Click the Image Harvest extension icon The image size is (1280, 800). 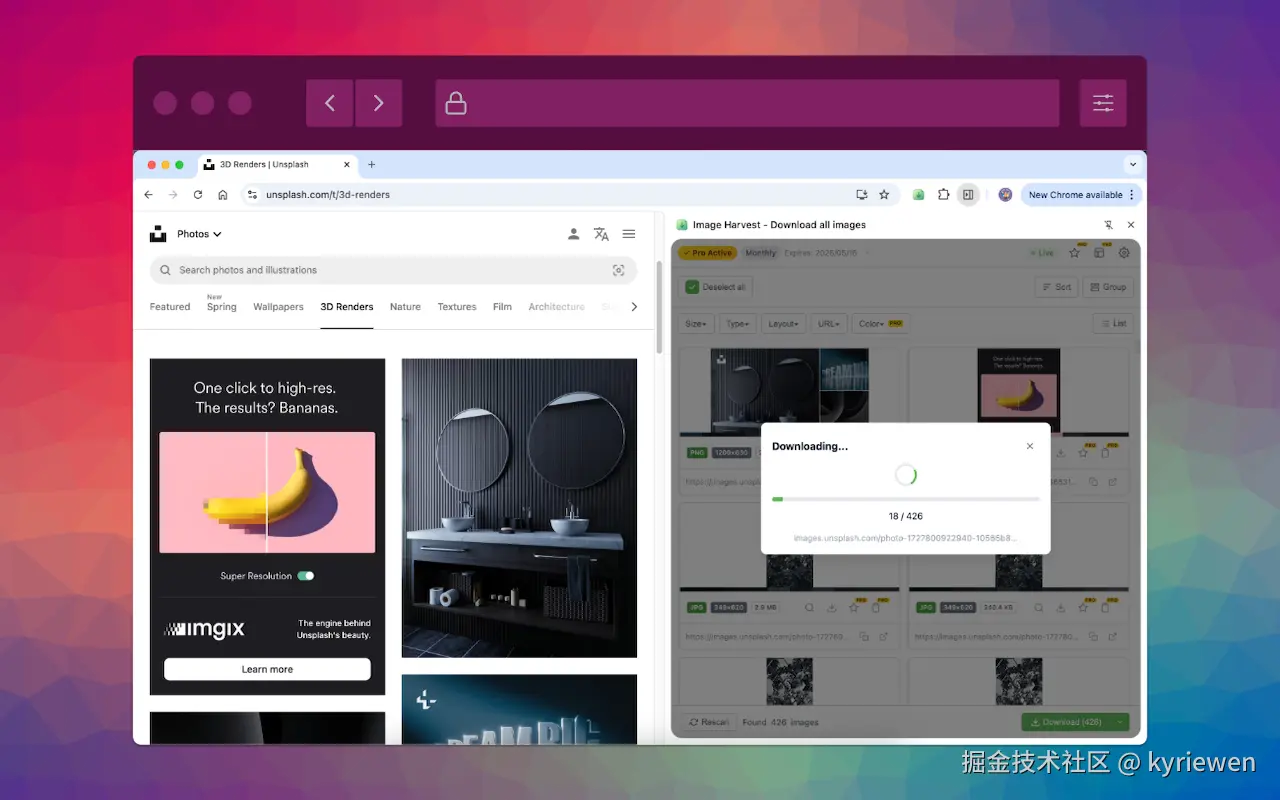click(x=918, y=195)
